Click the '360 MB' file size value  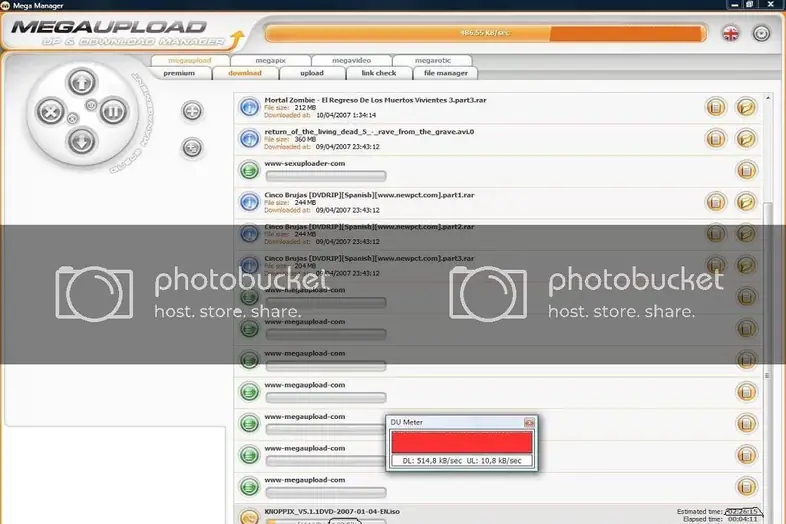(x=305, y=139)
